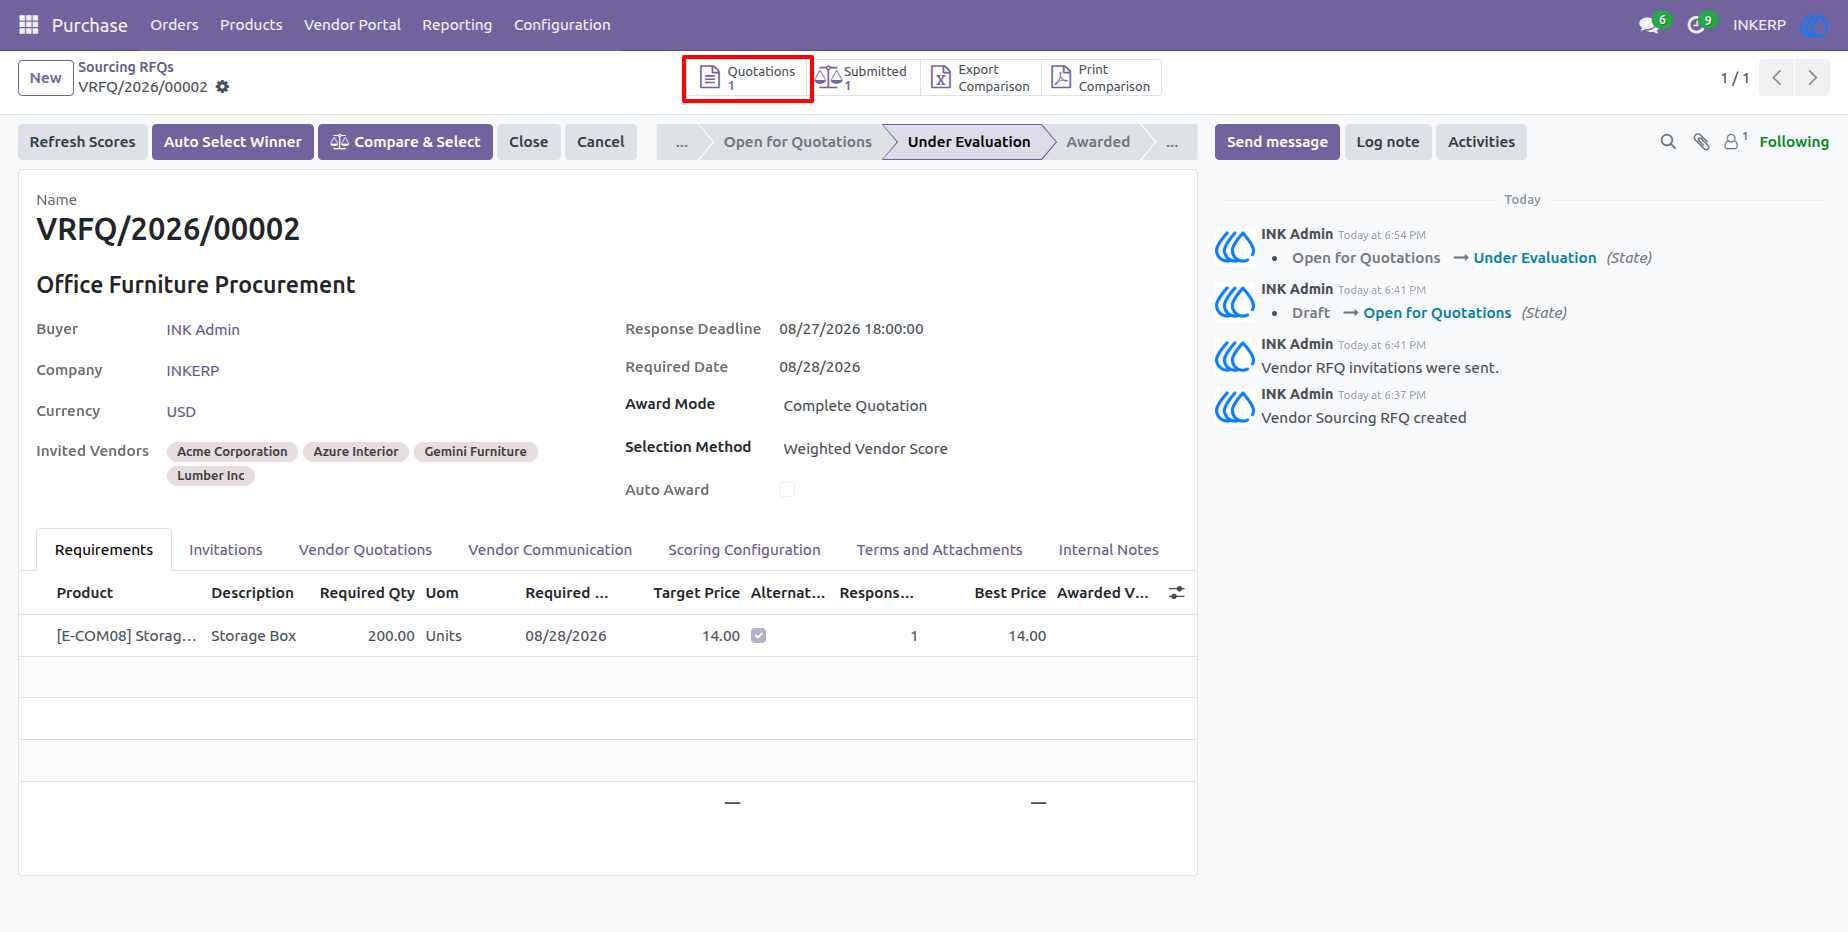This screenshot has width=1848, height=932.
Task: Search messages with magnifier icon in chatter
Action: (1668, 142)
